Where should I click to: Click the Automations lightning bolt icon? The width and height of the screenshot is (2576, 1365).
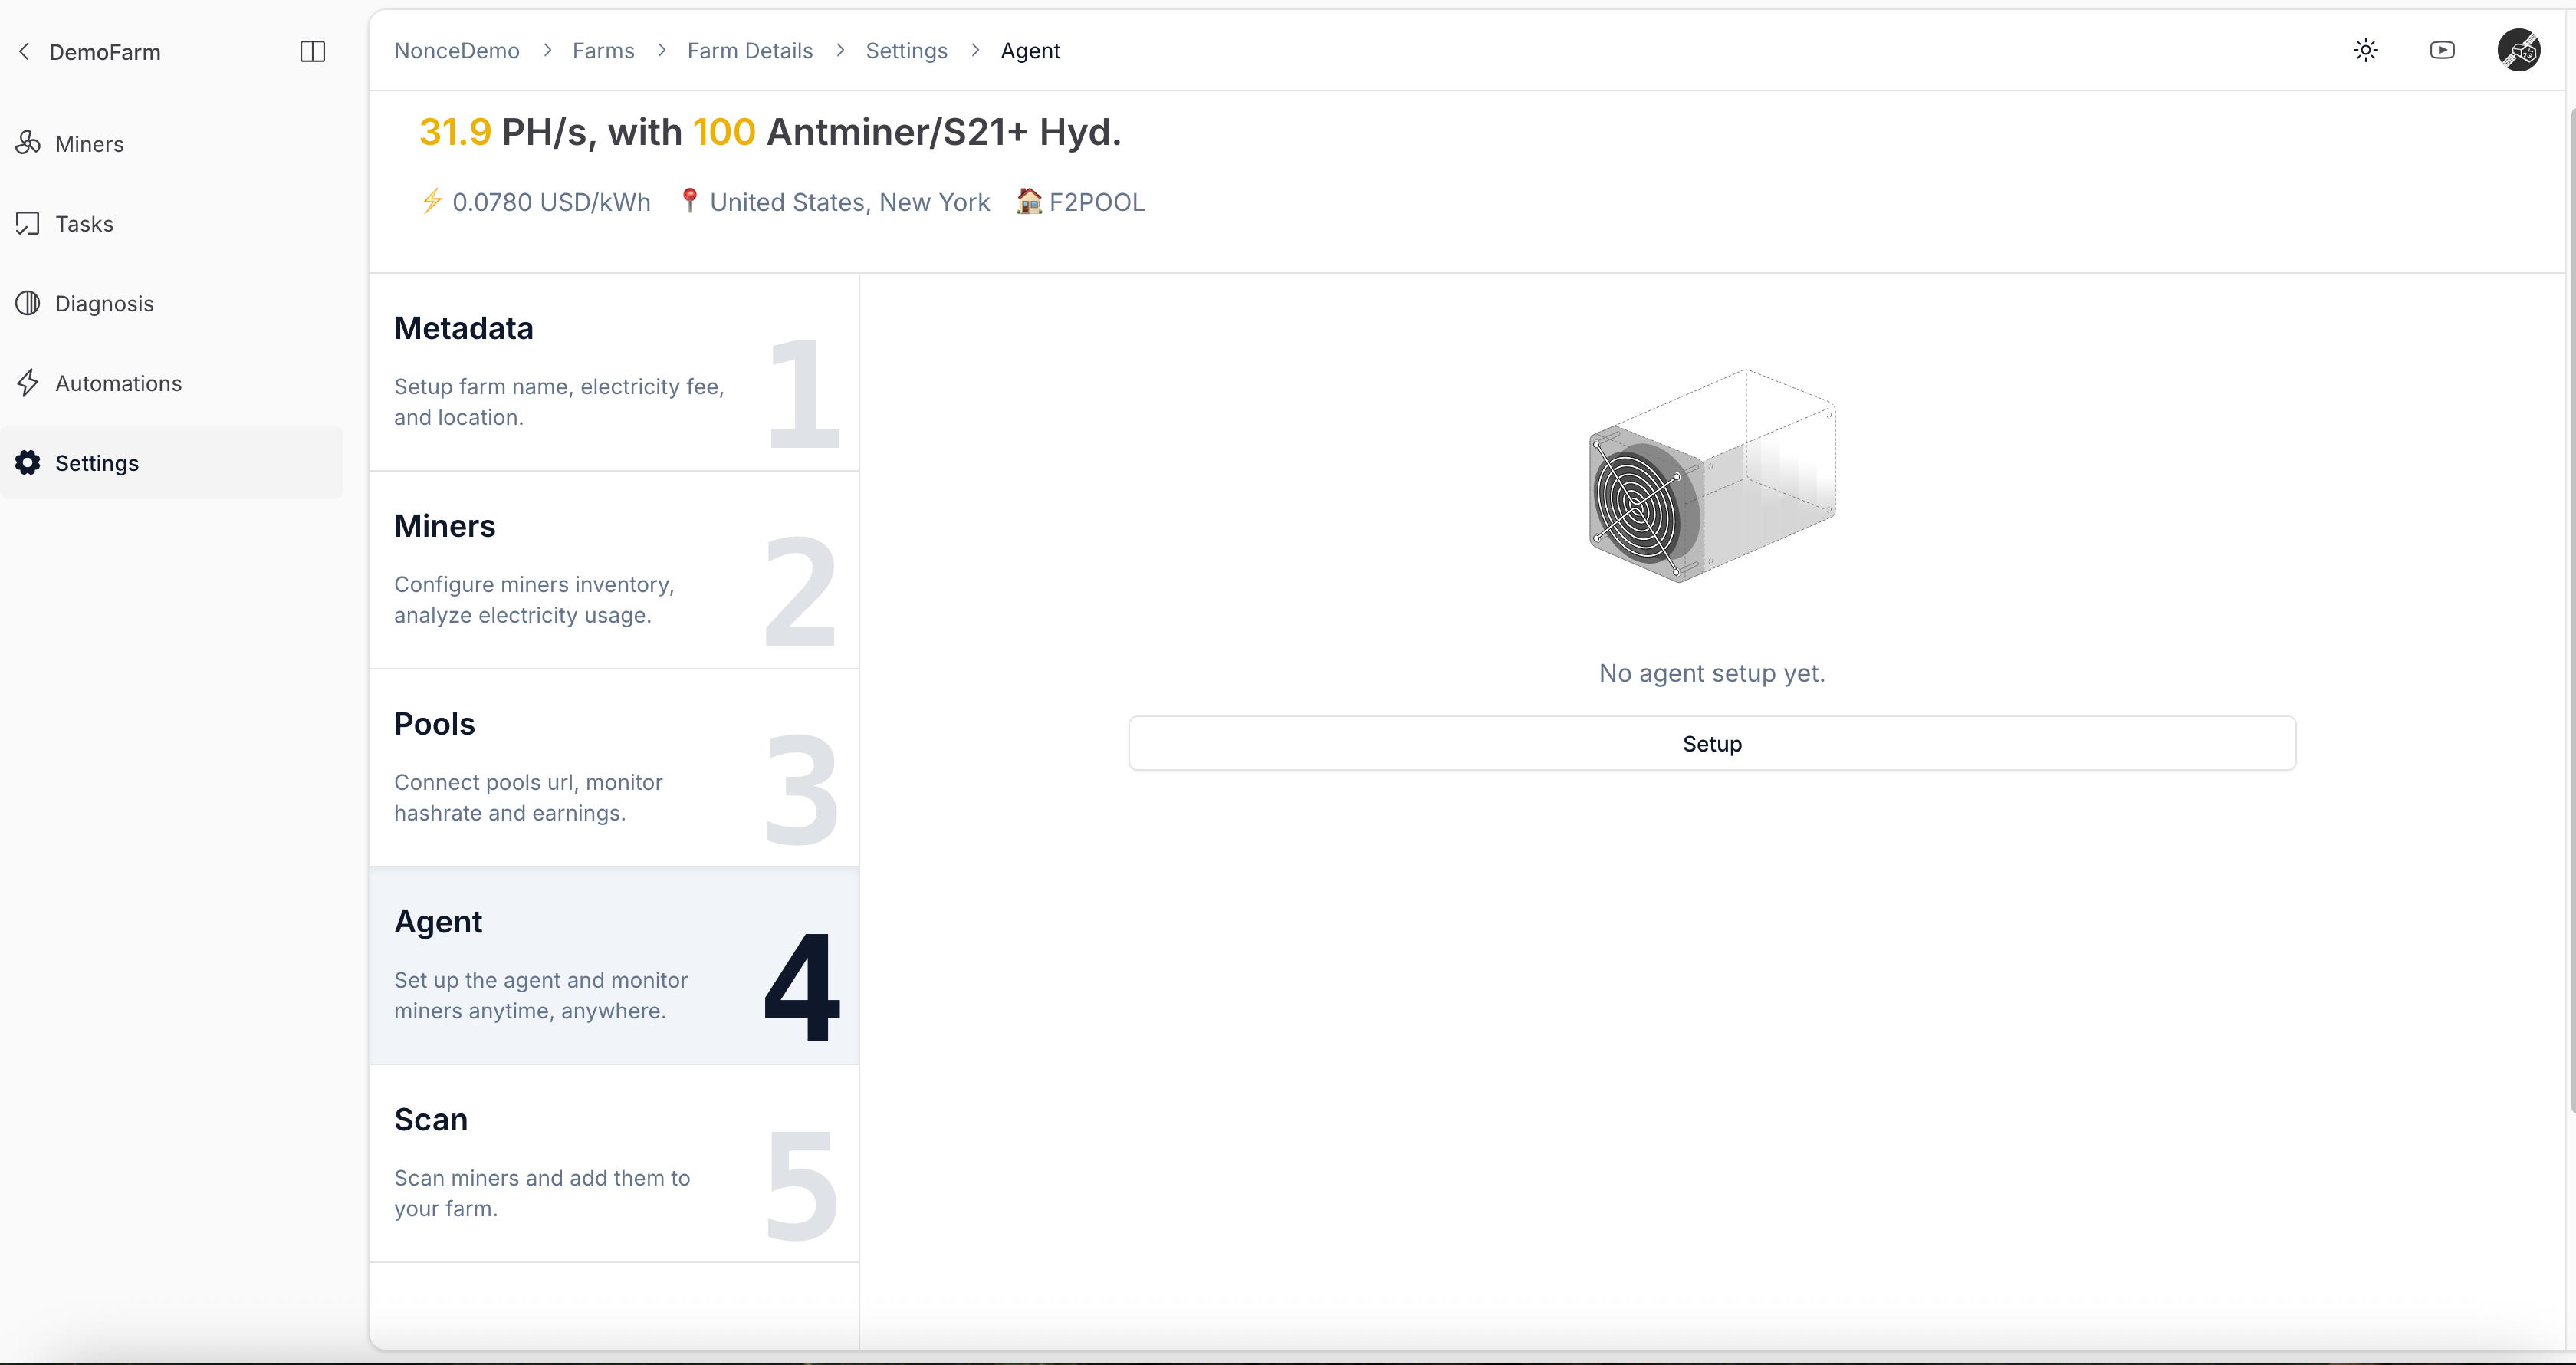coord(28,383)
